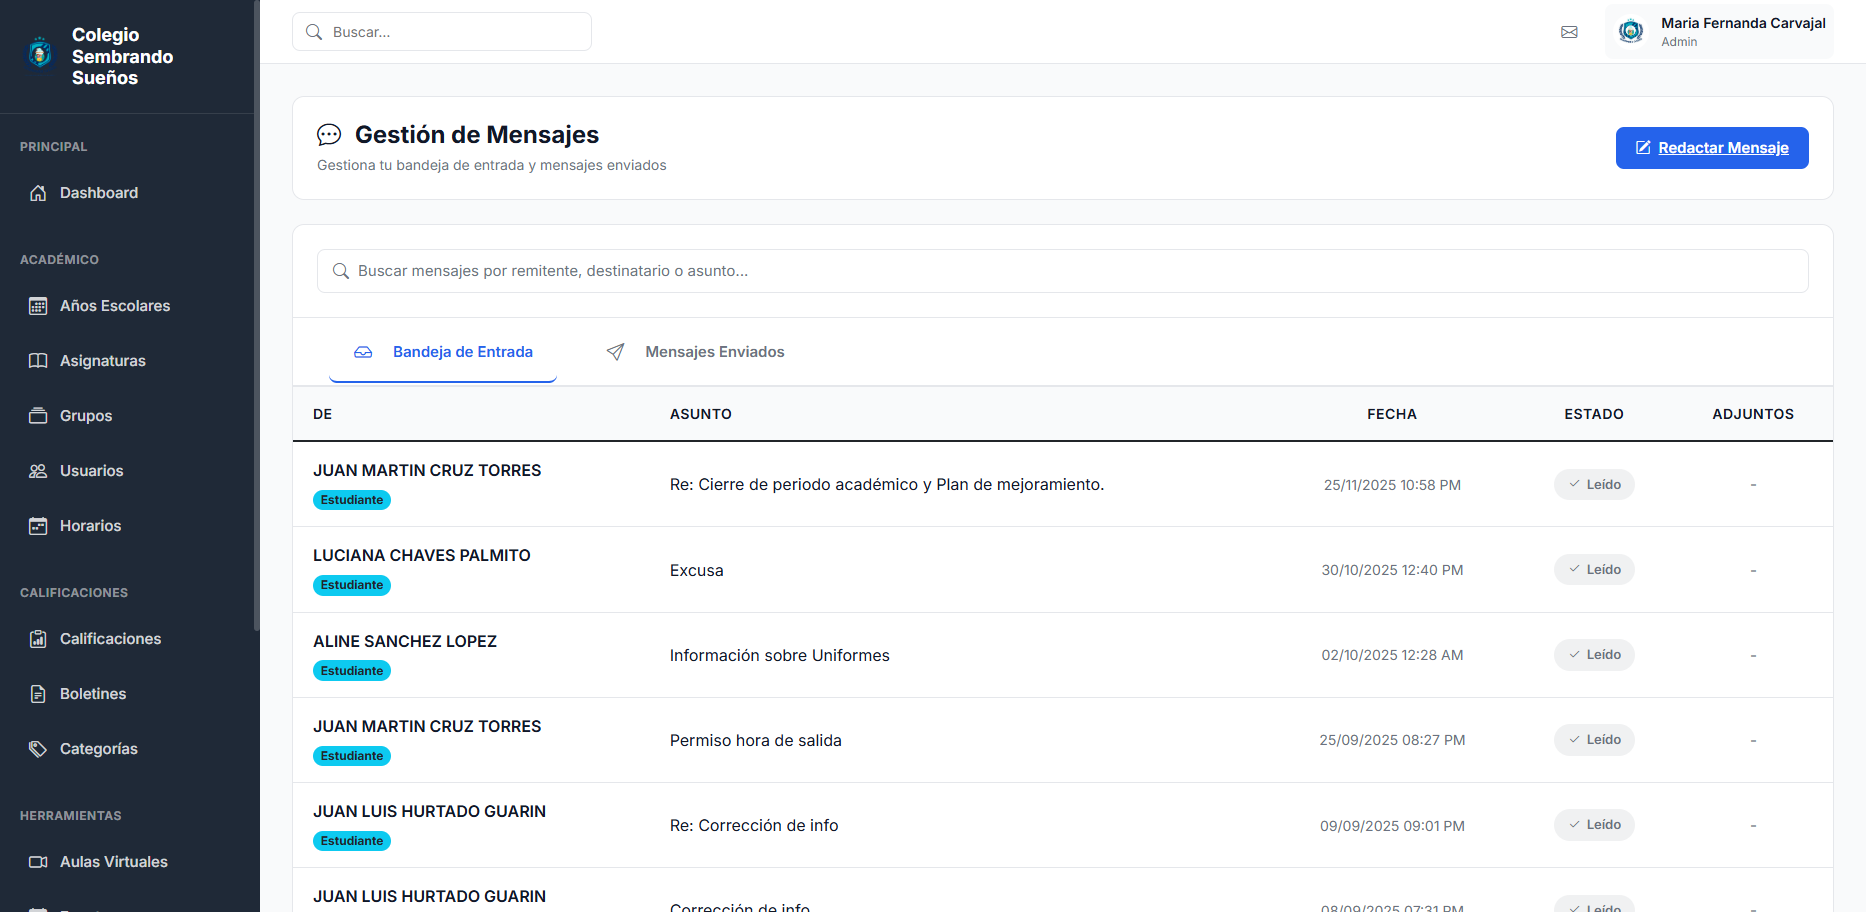
Task: Click the Boletines document icon
Action: [x=38, y=694]
